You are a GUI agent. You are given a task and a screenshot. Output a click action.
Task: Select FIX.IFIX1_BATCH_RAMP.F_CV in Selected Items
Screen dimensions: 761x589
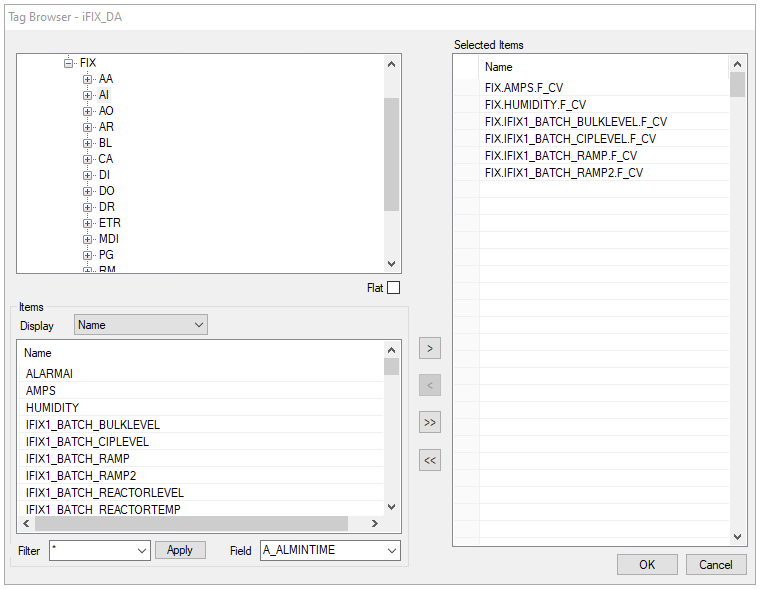[604, 155]
